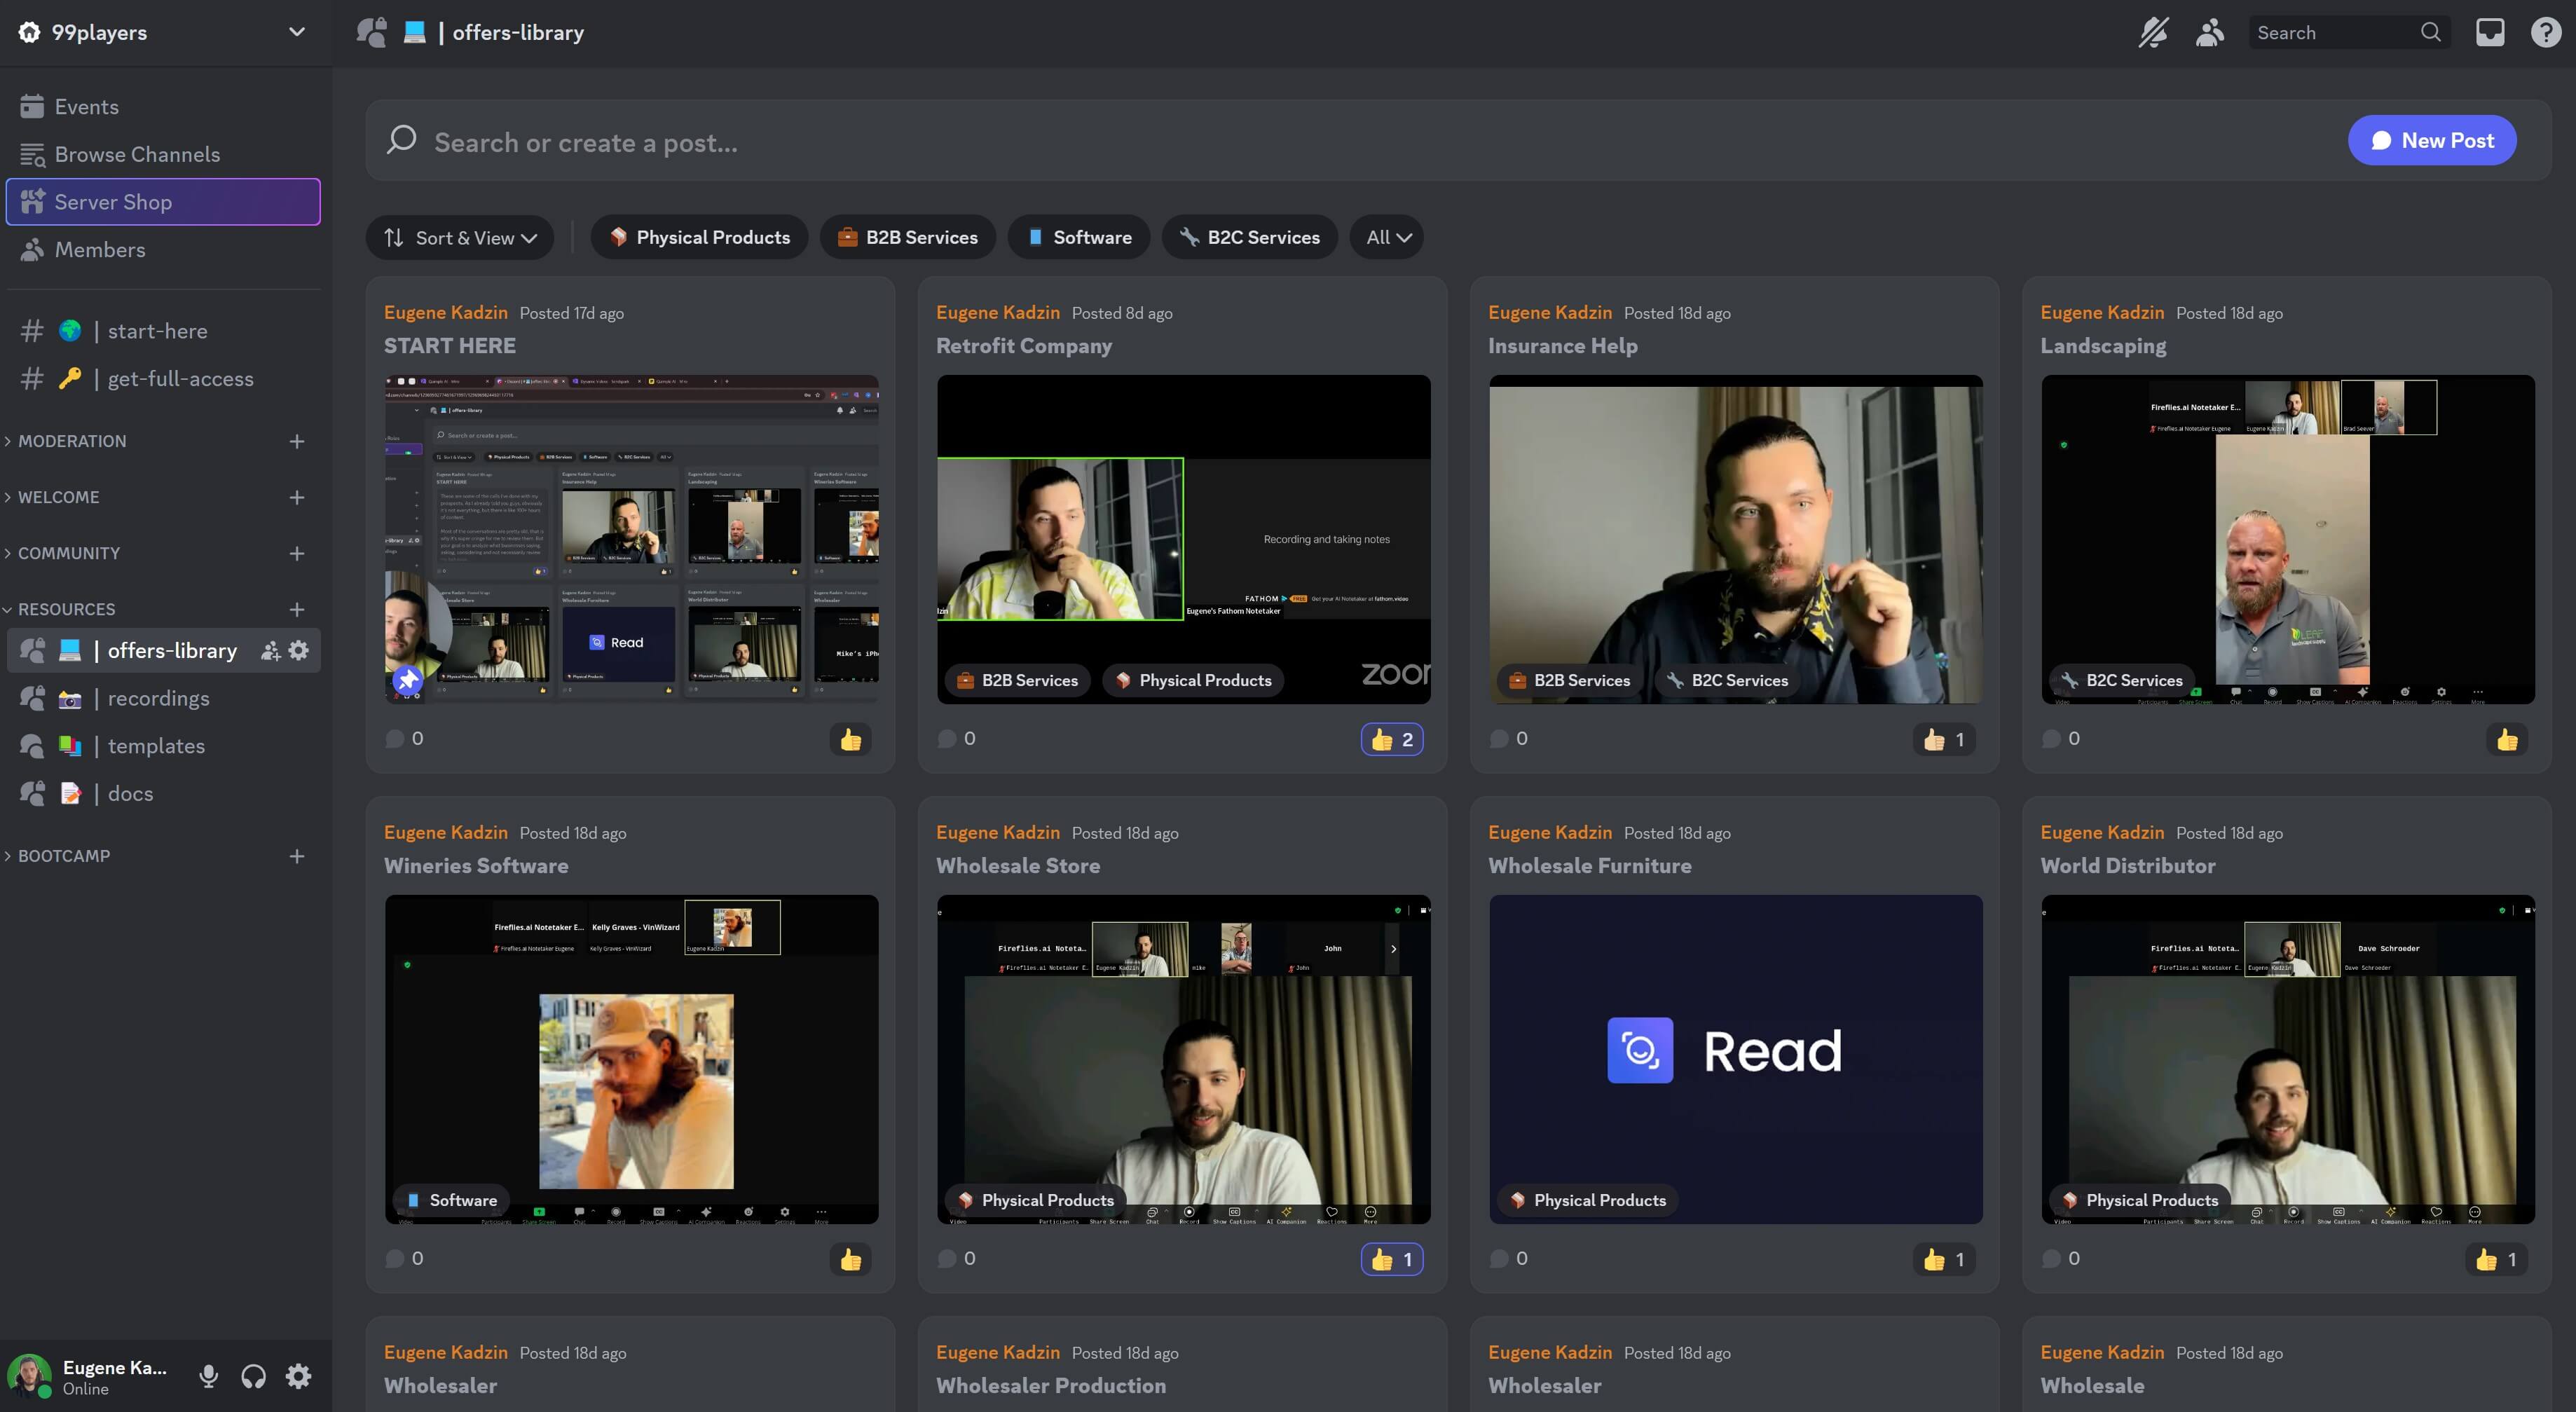Click the help question mark icon
2576x1412 pixels.
pos(2545,32)
